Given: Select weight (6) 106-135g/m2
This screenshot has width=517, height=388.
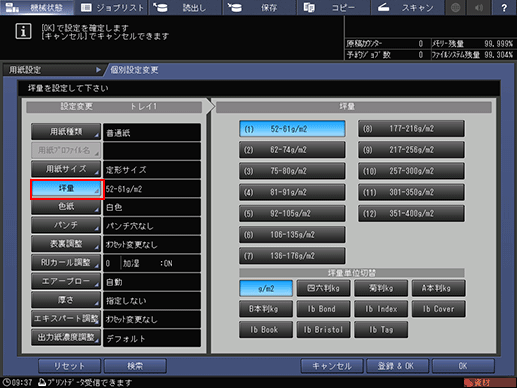Looking at the screenshot, I should coord(292,234).
